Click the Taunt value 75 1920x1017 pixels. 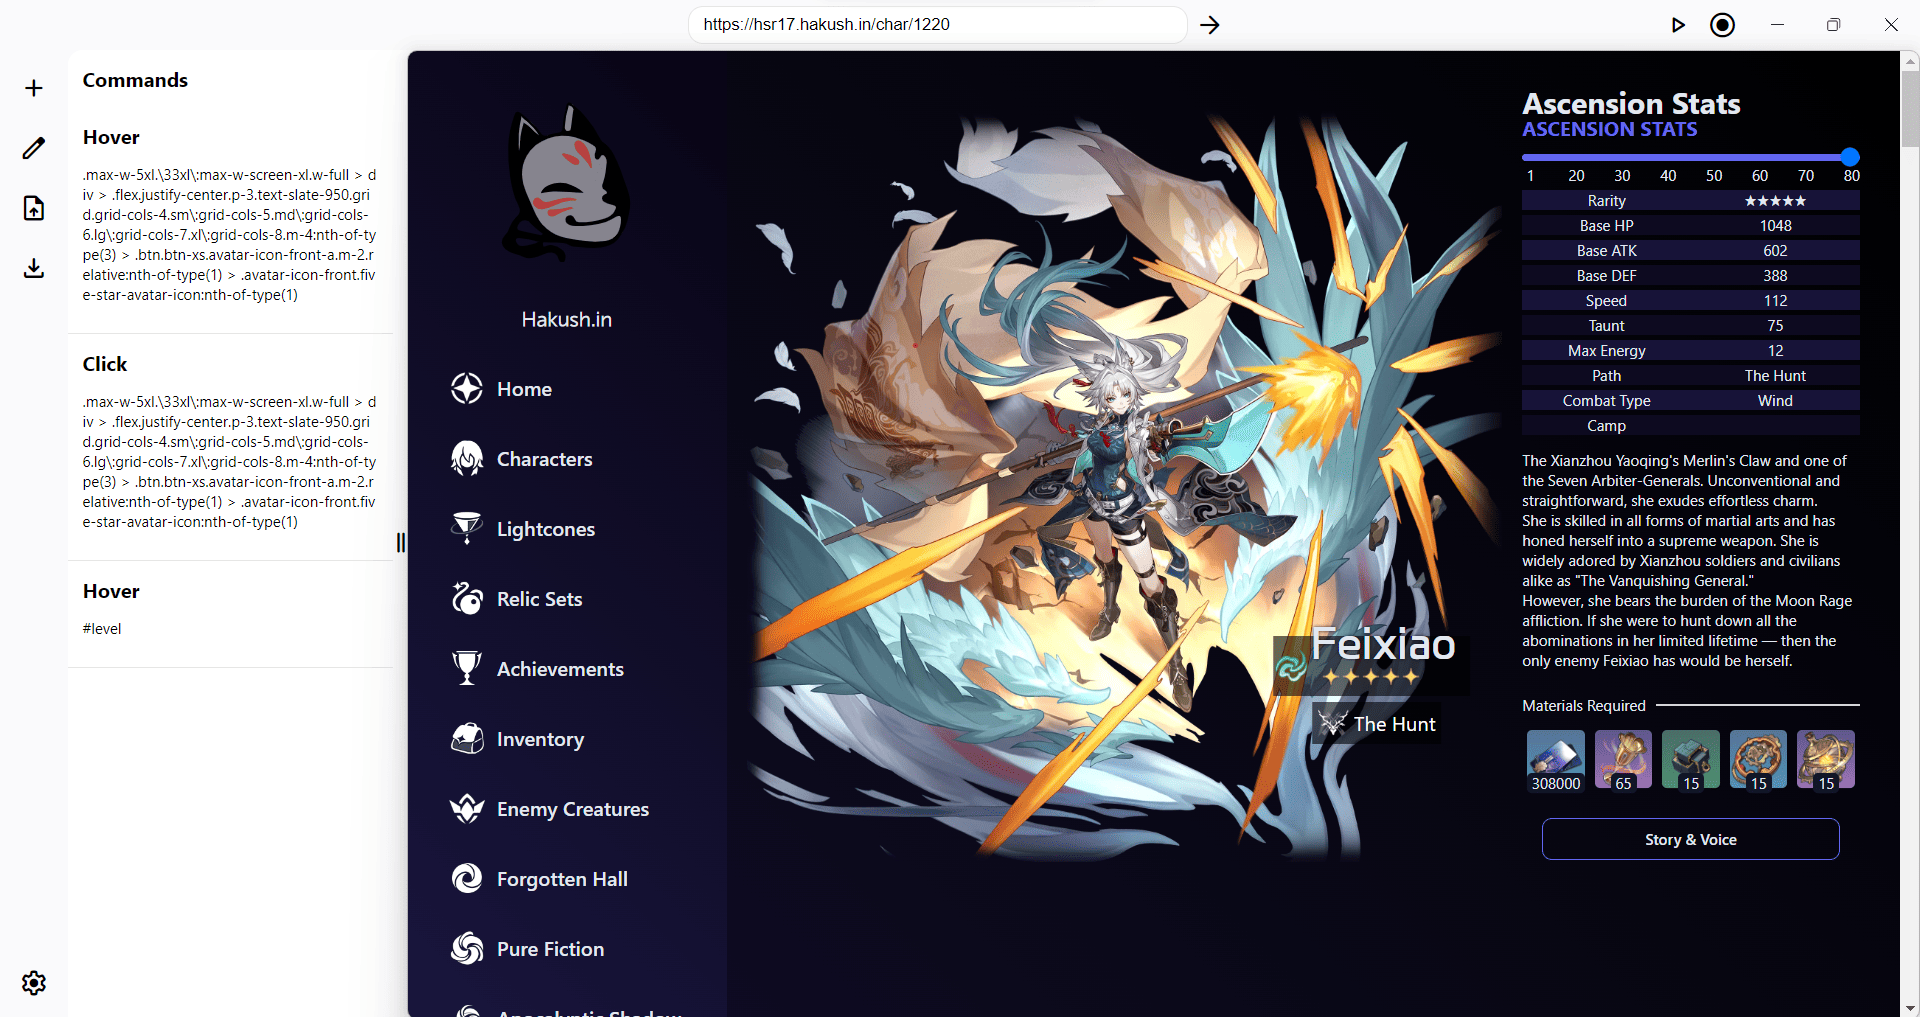click(1776, 326)
